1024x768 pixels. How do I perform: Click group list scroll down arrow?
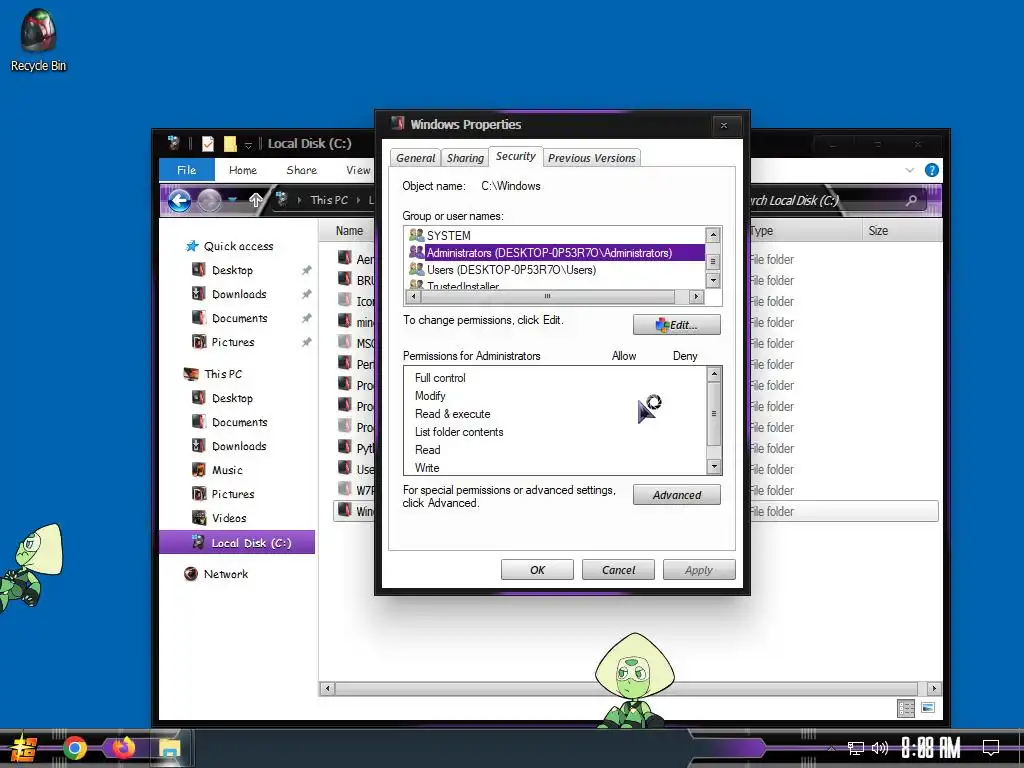click(x=713, y=280)
